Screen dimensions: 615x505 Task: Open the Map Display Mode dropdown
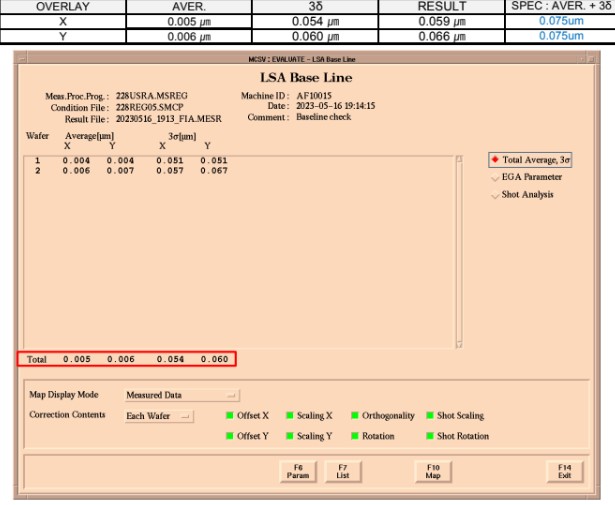(x=182, y=395)
